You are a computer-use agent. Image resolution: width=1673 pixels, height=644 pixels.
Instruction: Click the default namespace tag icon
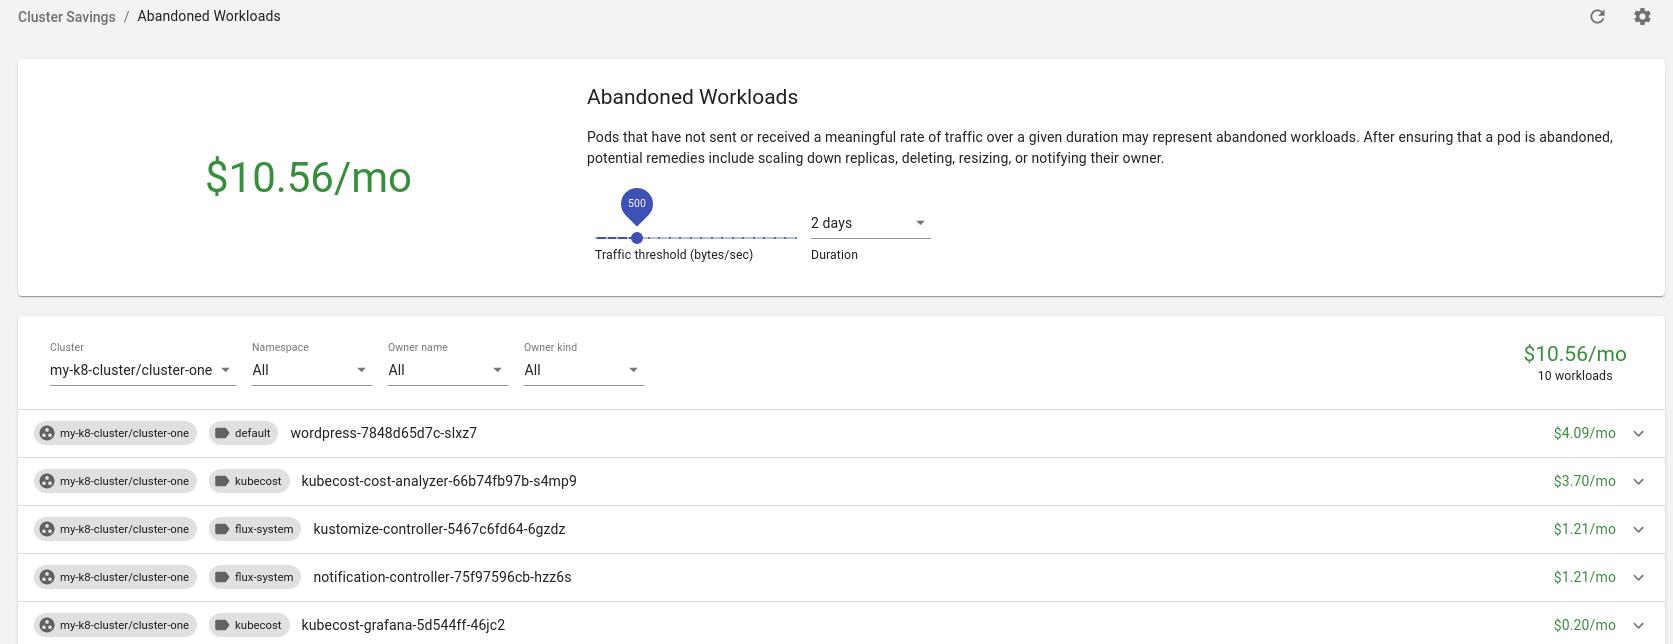click(x=222, y=433)
